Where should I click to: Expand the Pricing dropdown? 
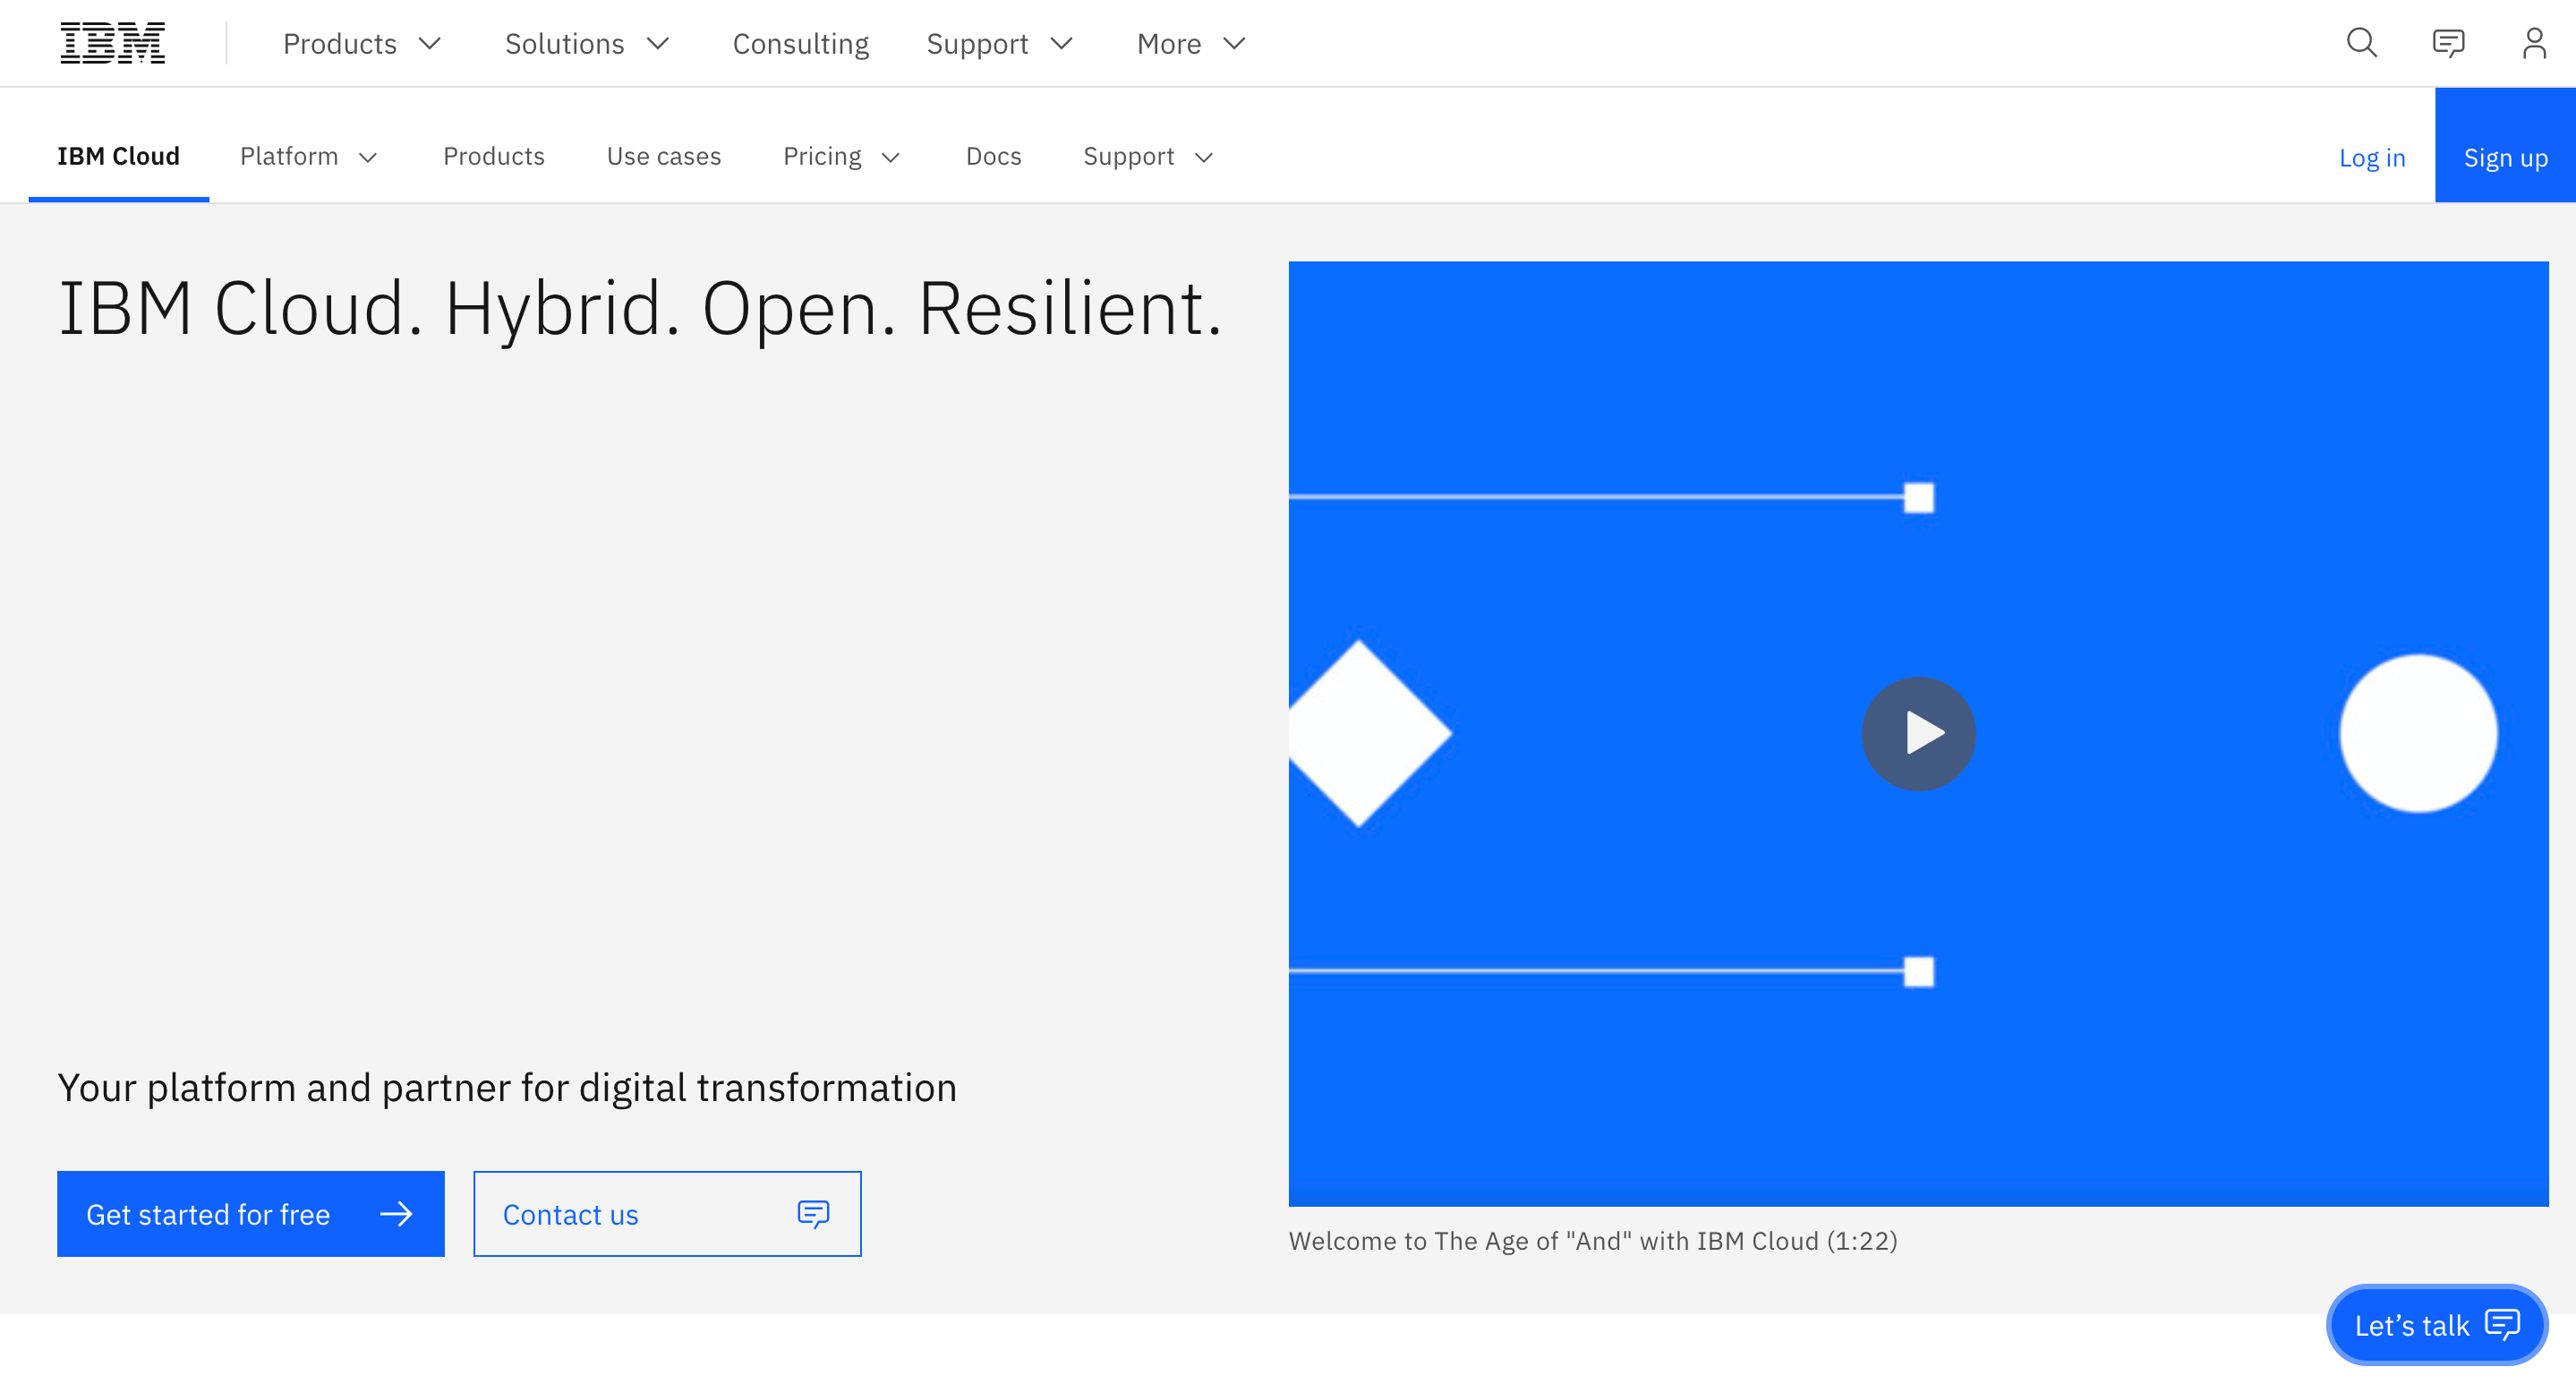pos(842,156)
